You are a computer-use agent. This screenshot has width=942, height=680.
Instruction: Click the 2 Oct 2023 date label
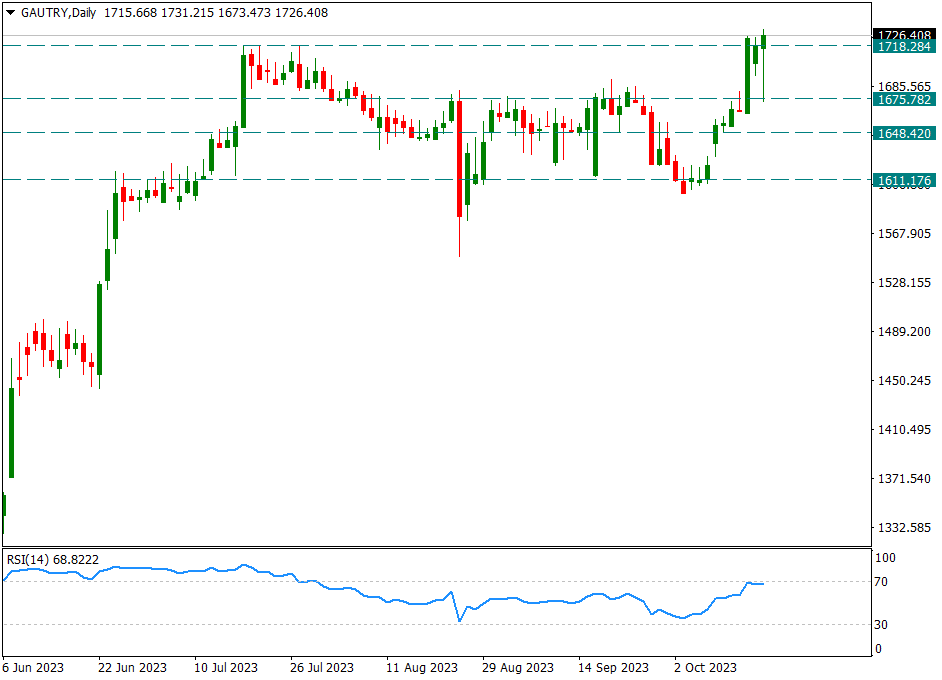pyautogui.click(x=705, y=667)
